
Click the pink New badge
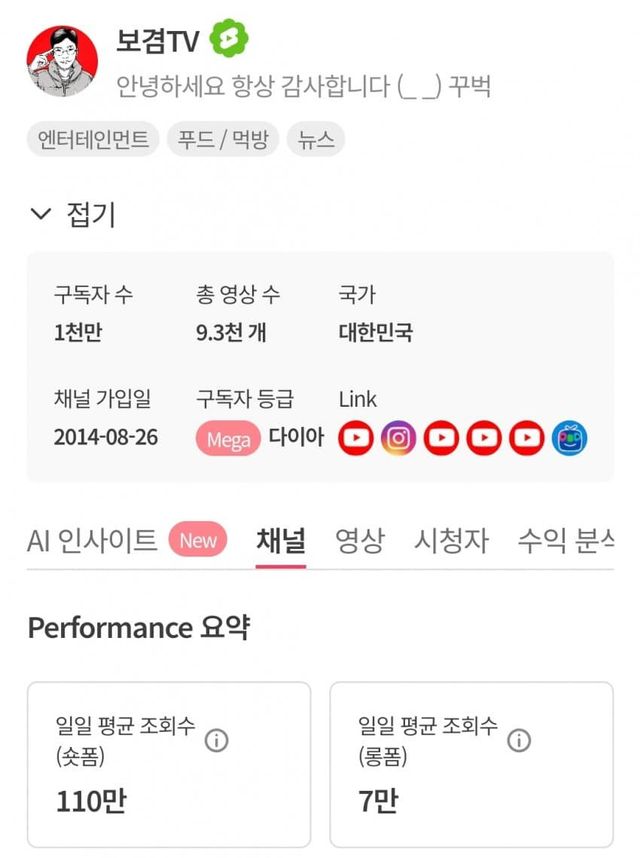[198, 541]
